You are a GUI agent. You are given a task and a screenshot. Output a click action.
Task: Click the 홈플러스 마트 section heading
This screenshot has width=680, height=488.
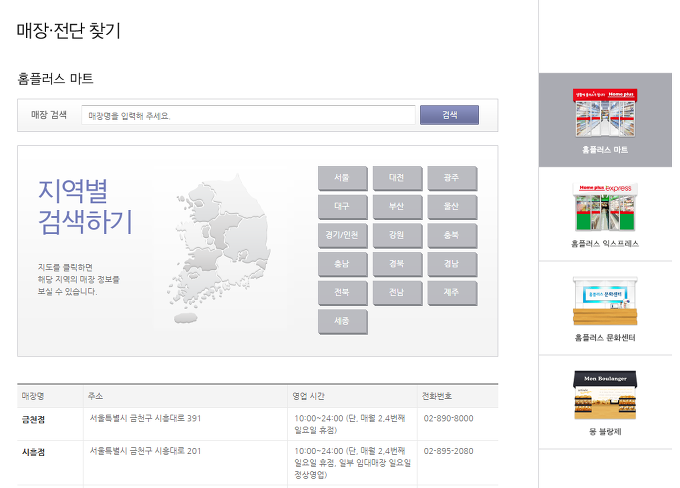[x=56, y=79]
